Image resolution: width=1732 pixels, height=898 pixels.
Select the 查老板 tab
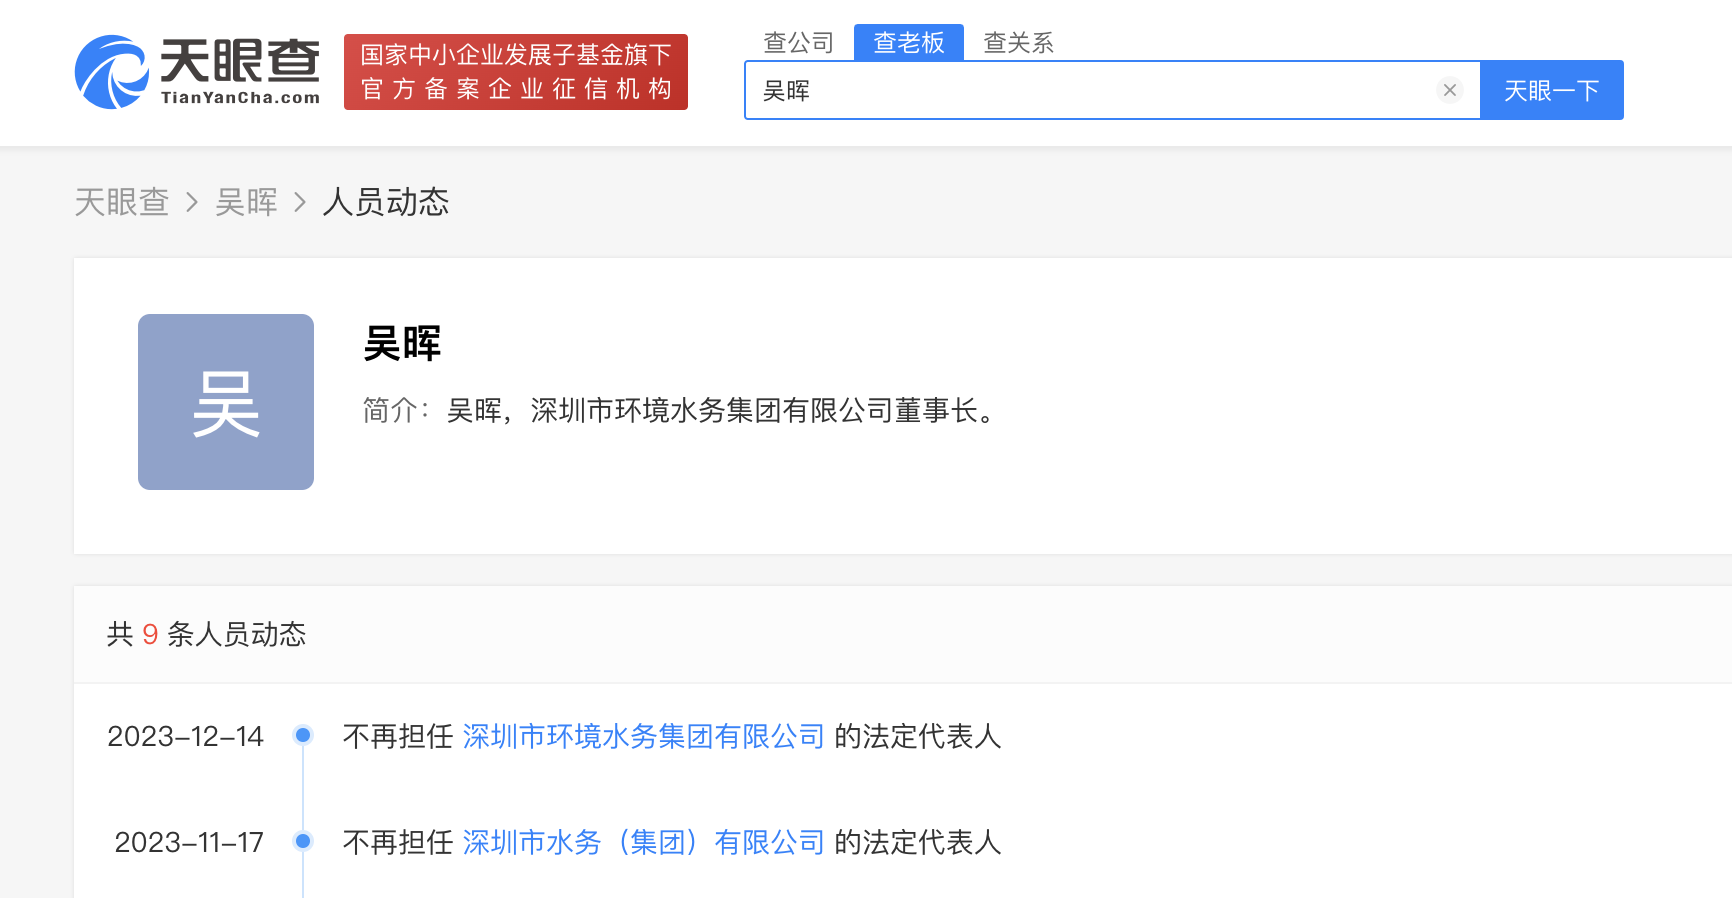tap(908, 42)
